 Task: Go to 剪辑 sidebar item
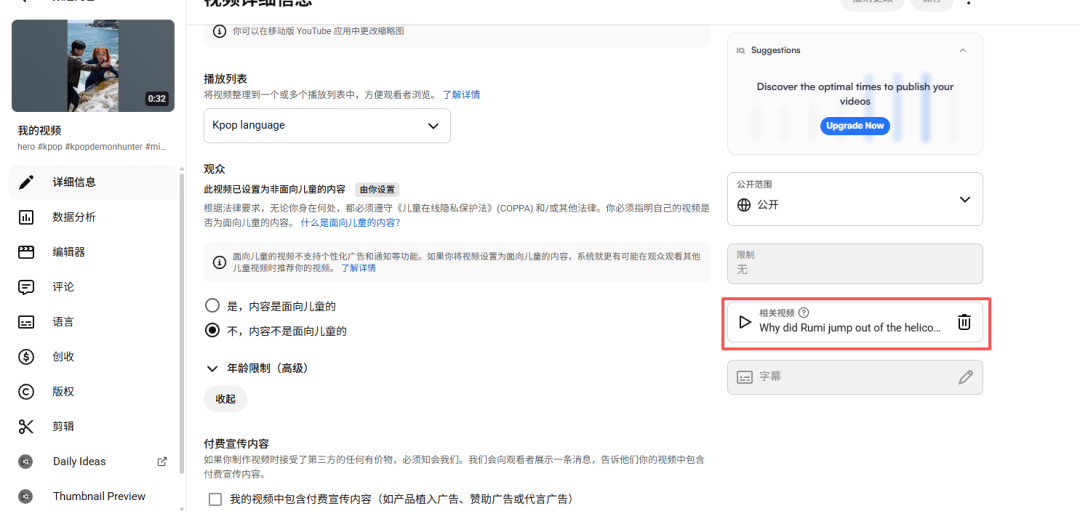point(92,426)
